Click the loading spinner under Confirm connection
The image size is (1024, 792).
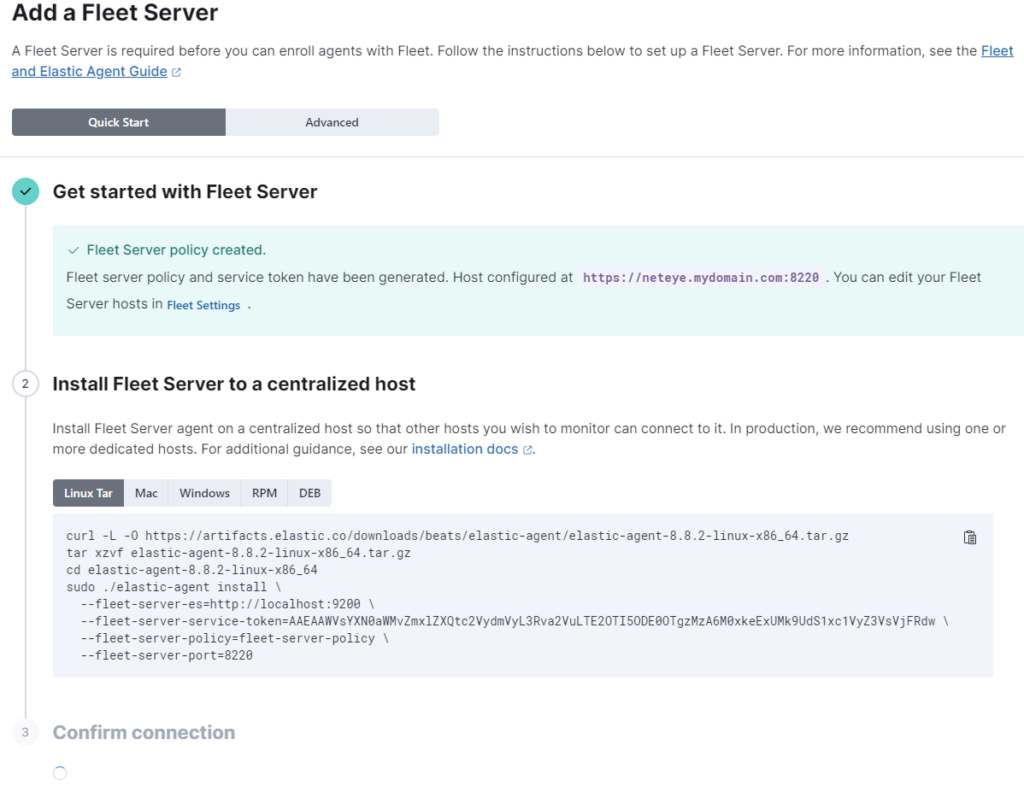(x=59, y=773)
